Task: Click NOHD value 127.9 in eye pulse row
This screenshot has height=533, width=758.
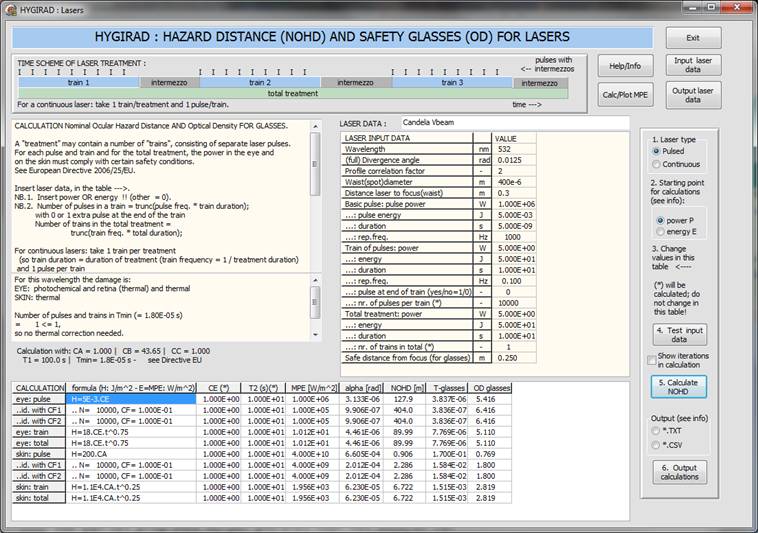Action: tap(405, 399)
